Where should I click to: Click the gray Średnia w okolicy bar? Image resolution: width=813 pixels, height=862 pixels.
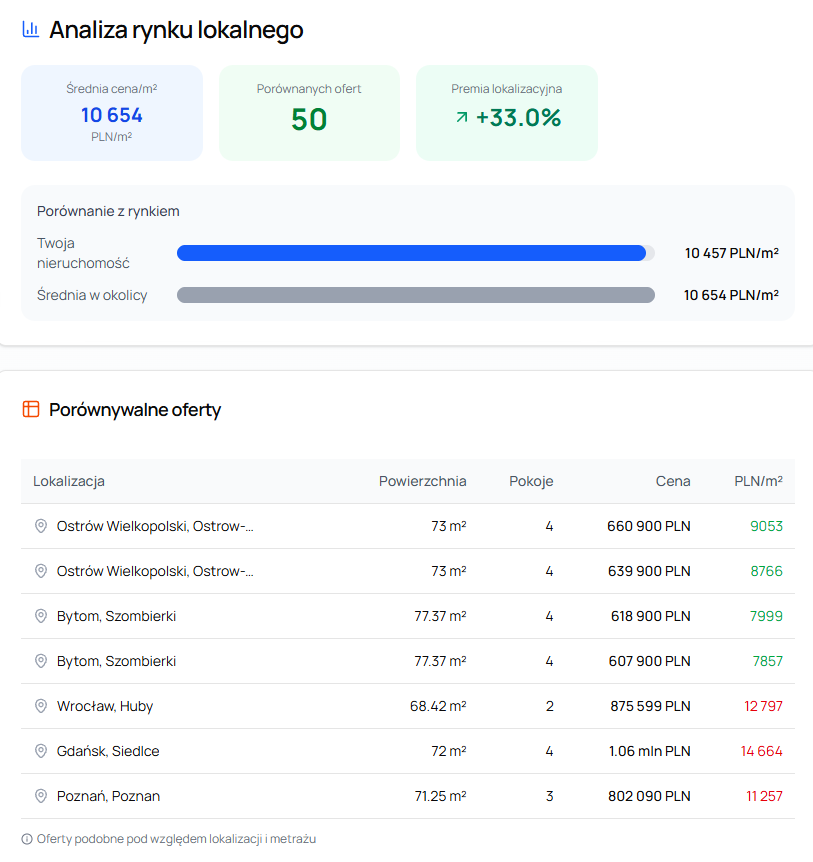[x=416, y=295]
